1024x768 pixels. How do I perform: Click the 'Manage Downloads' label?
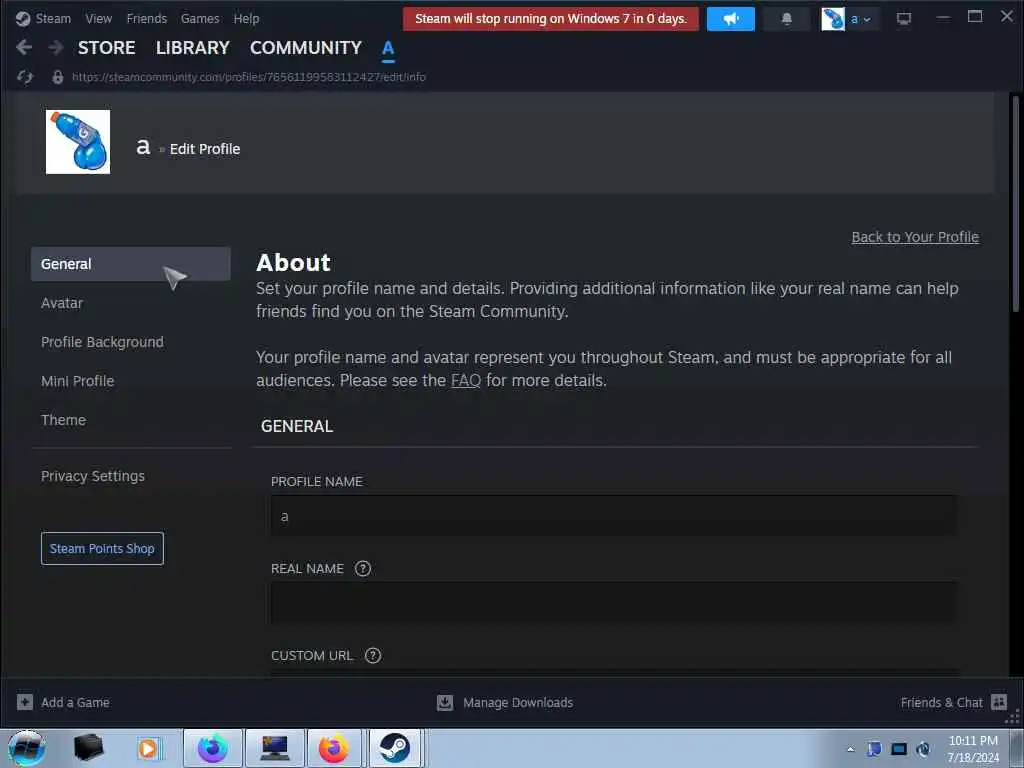(518, 702)
